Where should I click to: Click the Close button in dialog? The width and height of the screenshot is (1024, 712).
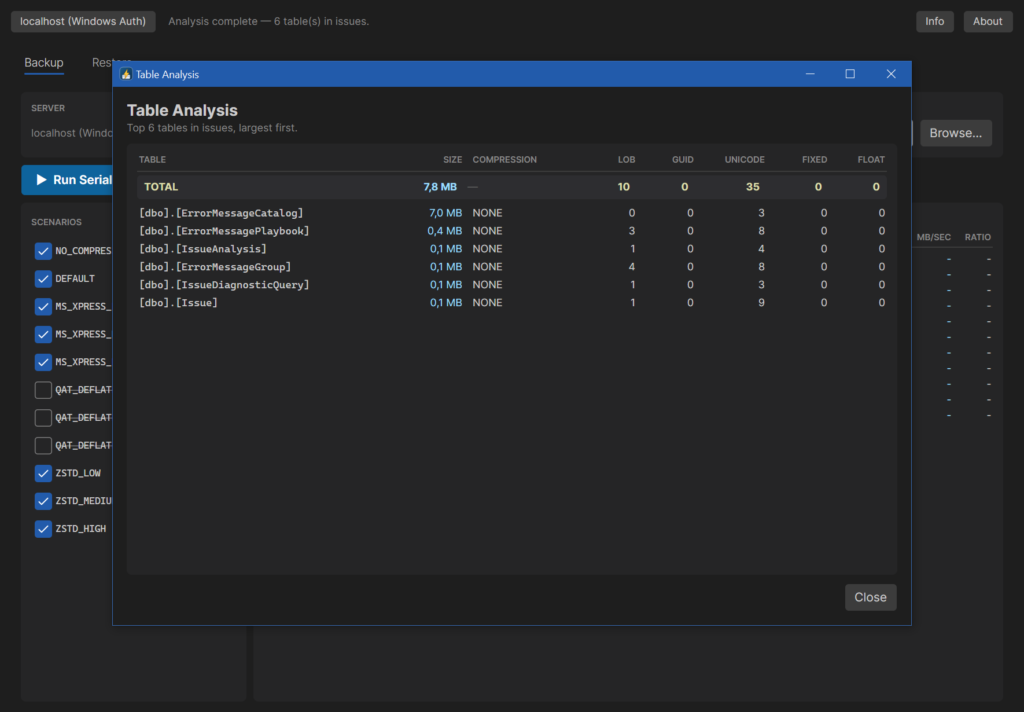(x=870, y=597)
